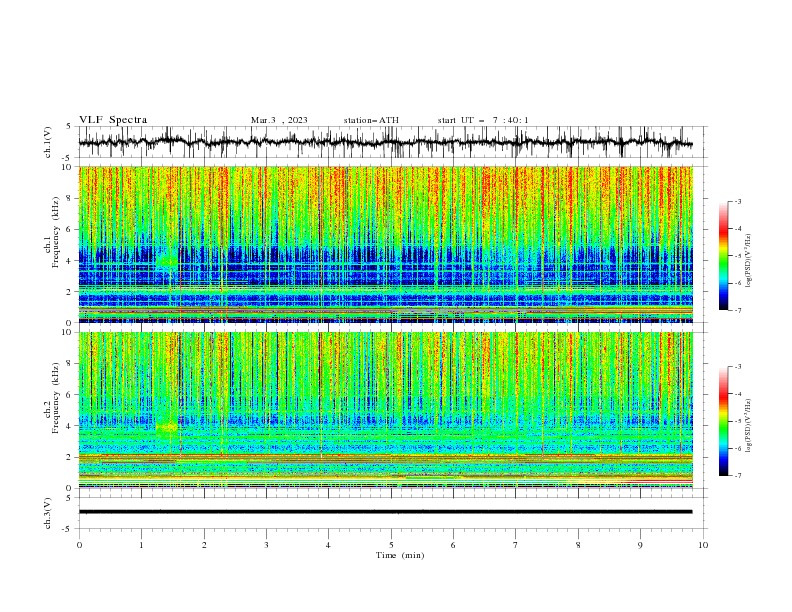Click the "-5" tick on ch.1(V) axis
The image size is (792, 612).
68,158
